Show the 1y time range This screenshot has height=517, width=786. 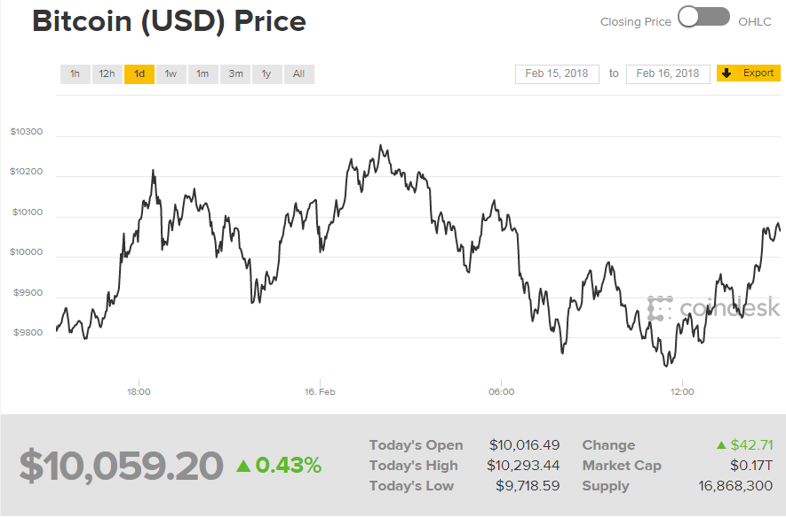(267, 74)
